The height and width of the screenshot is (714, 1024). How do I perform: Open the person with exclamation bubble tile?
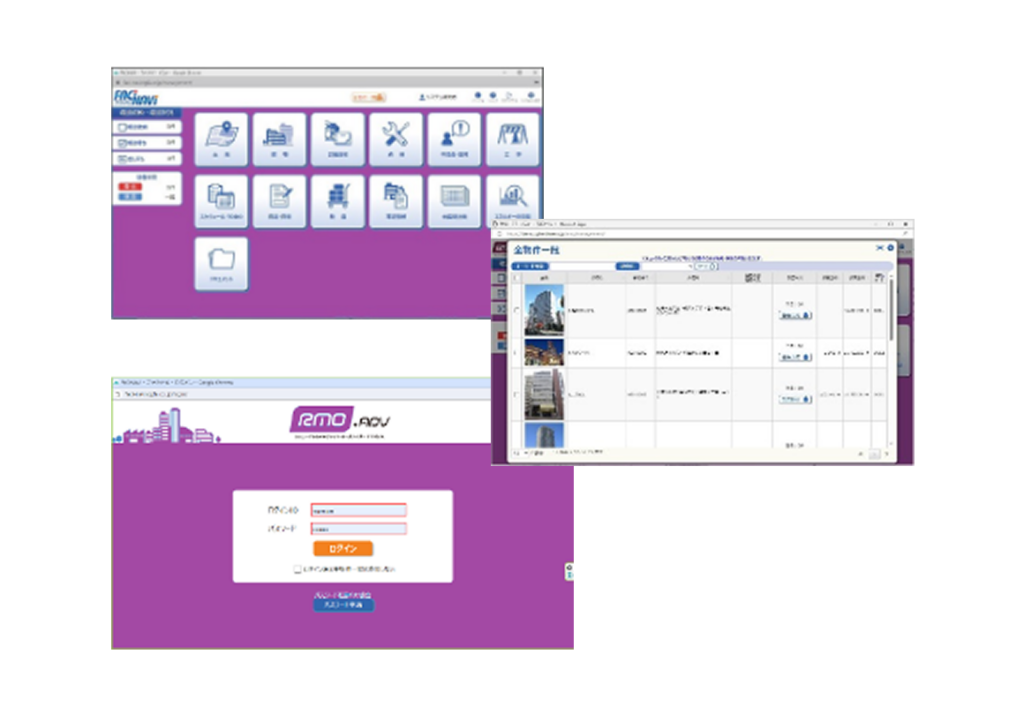coord(455,140)
